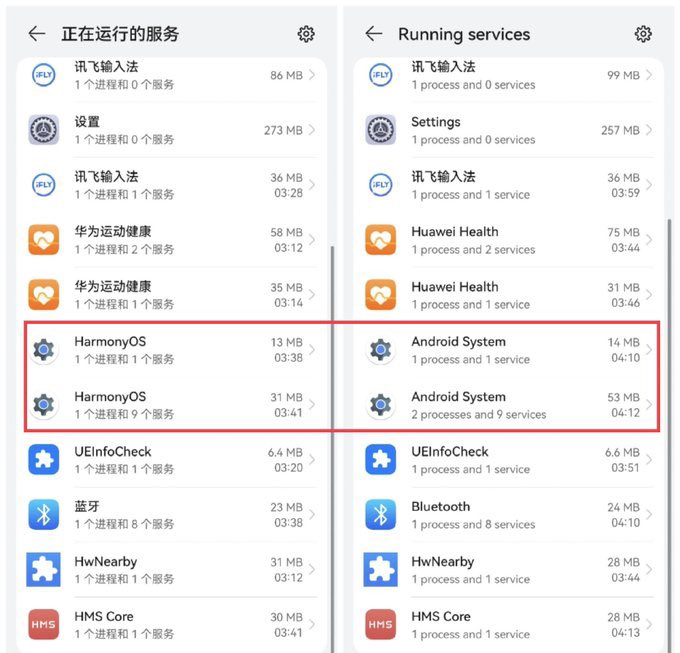Expand the Settings 257 MB chevron
The image size is (680, 653).
649,130
